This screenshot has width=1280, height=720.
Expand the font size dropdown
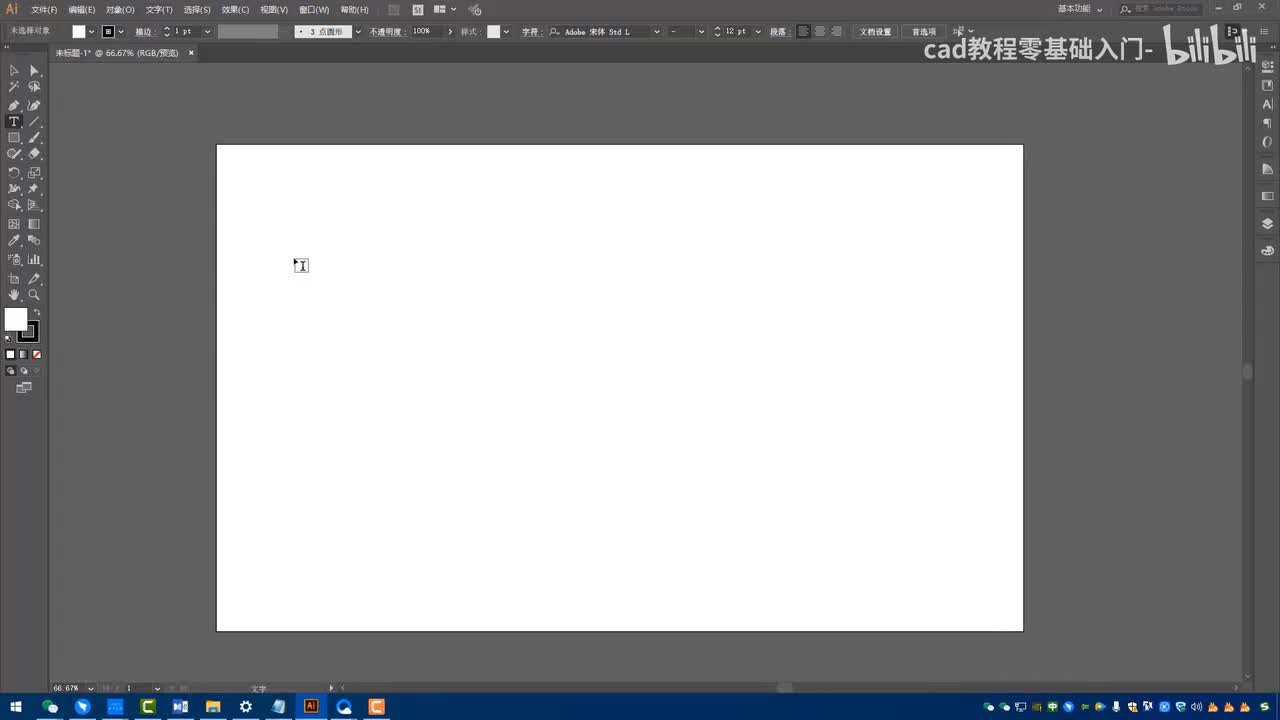(757, 32)
